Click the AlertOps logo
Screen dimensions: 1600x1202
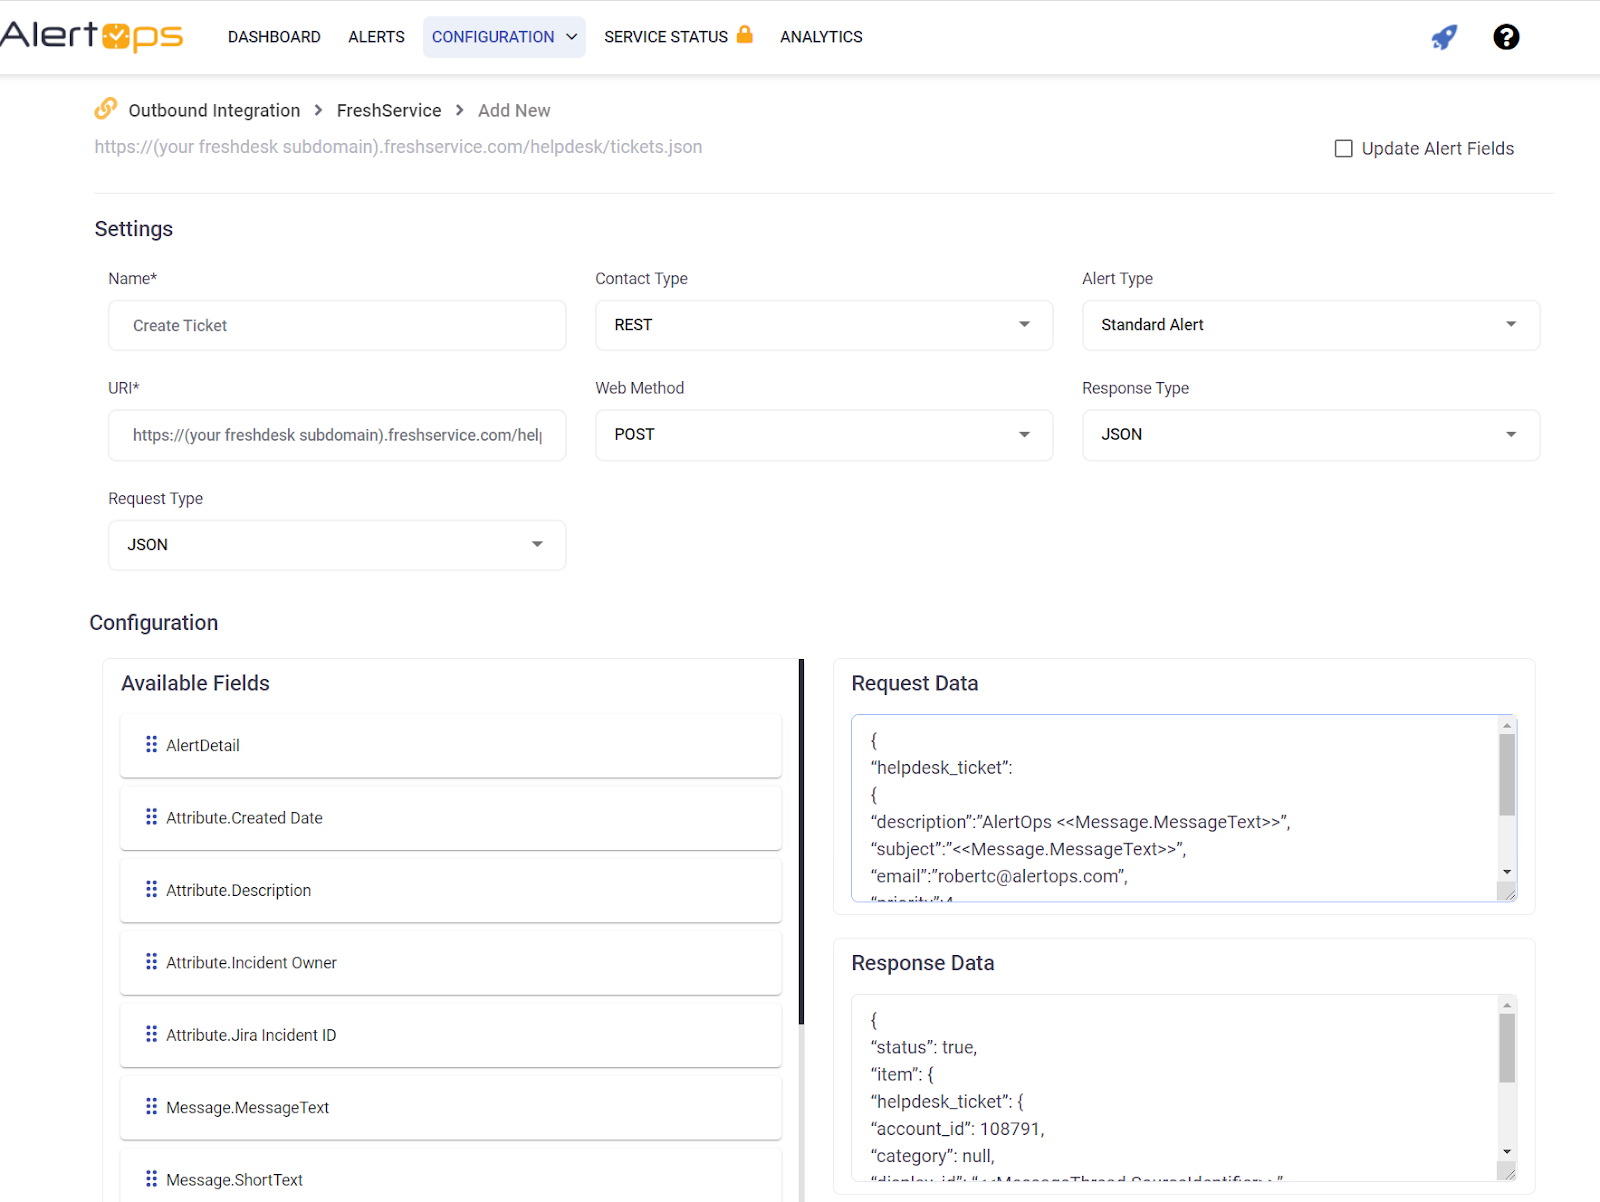pyautogui.click(x=92, y=36)
